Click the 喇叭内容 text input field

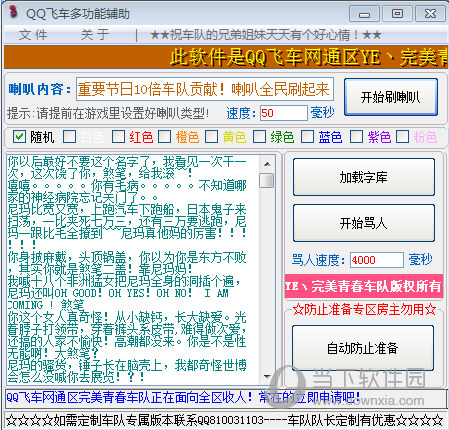[205, 89]
